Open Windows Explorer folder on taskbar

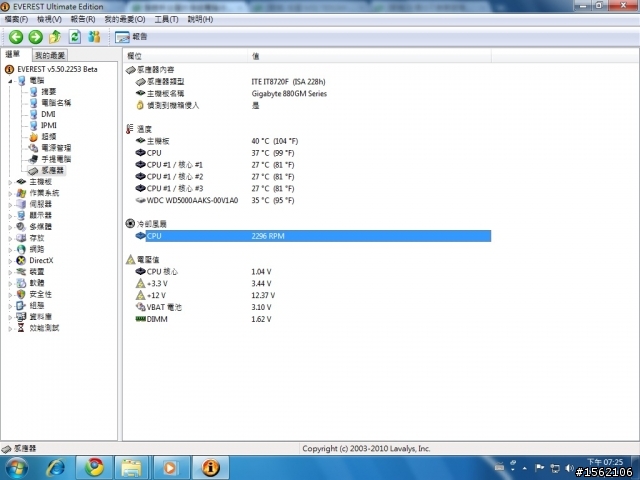click(x=131, y=468)
